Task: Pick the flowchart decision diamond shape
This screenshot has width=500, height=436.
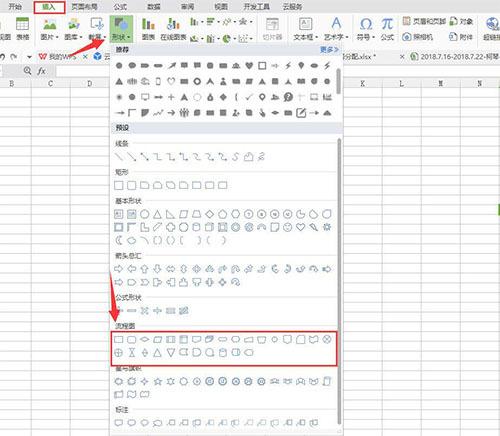Action: (144, 339)
